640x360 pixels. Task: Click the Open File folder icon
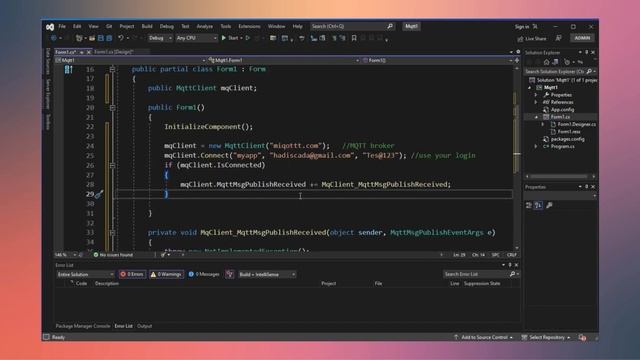[x=92, y=38]
